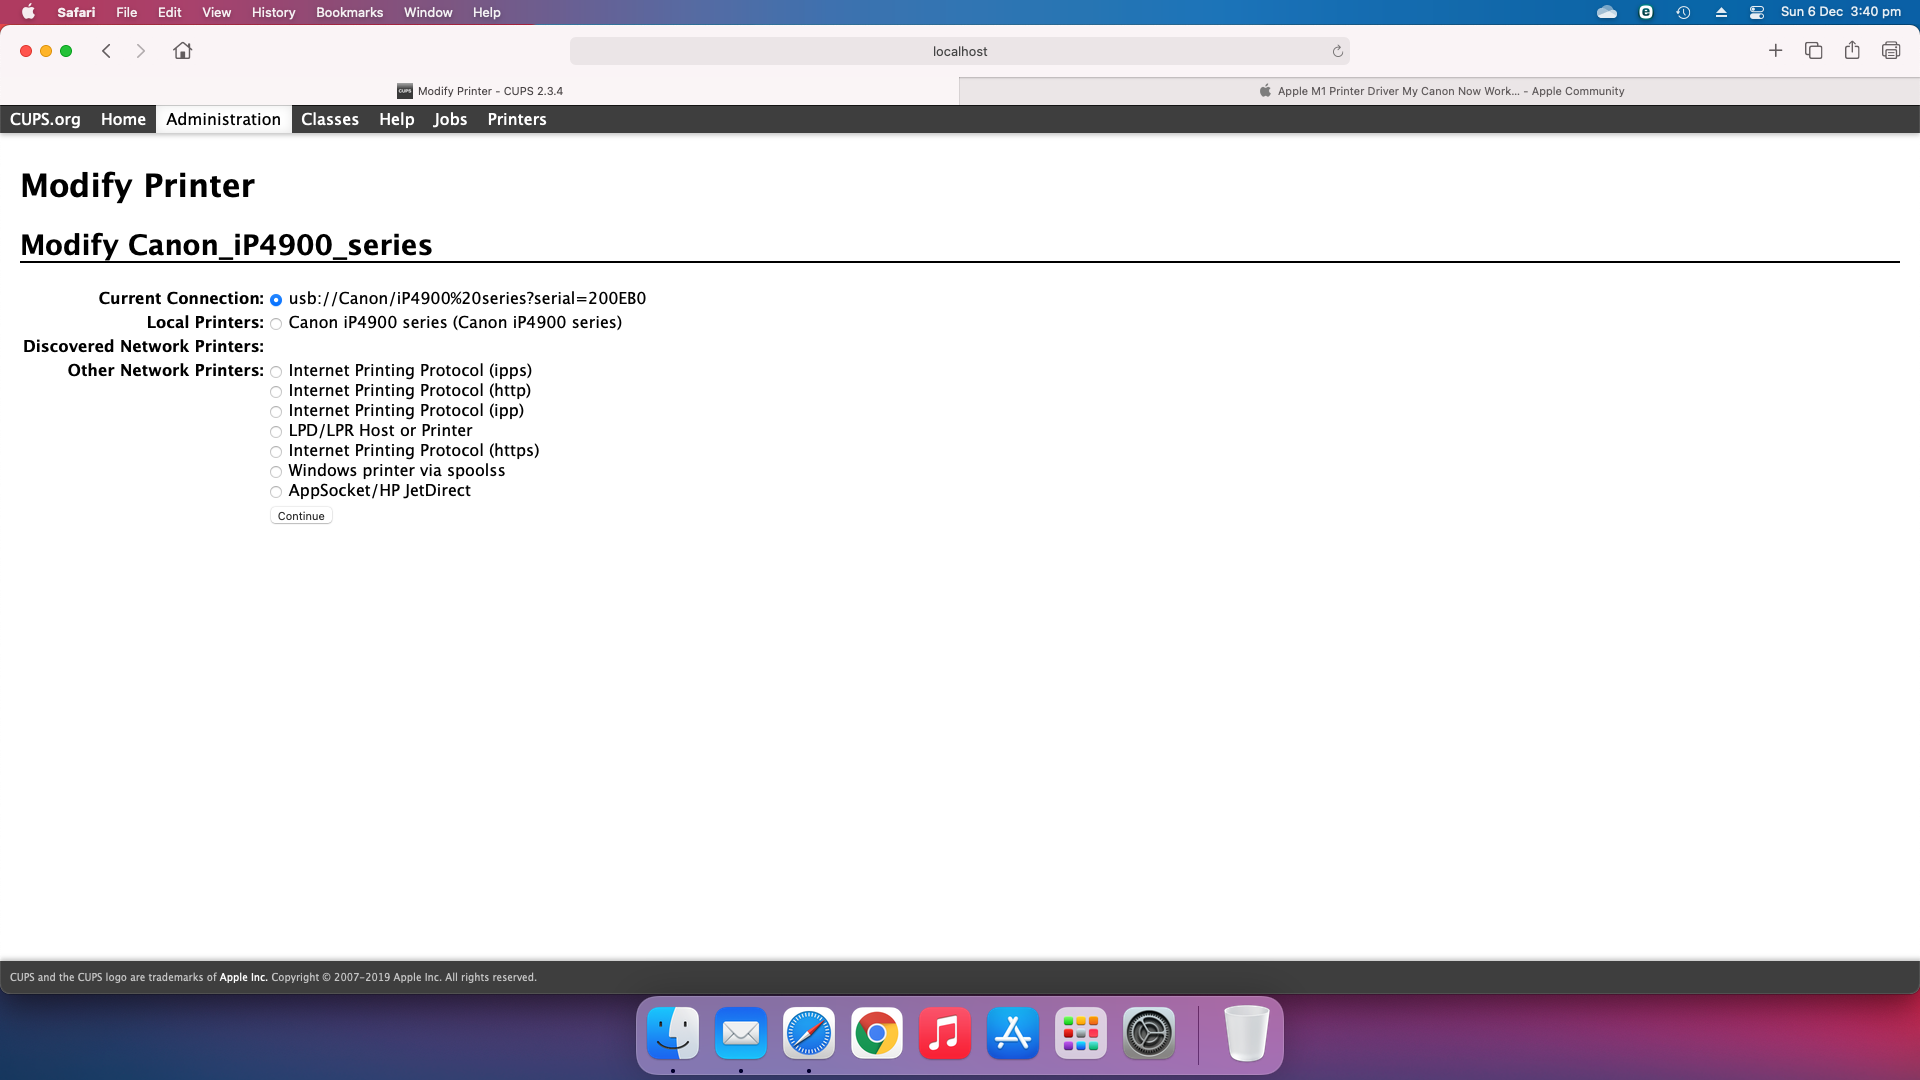Select Internet Printing Protocol (ipps) option
Screen dimensions: 1920x1080
pyautogui.click(x=276, y=372)
